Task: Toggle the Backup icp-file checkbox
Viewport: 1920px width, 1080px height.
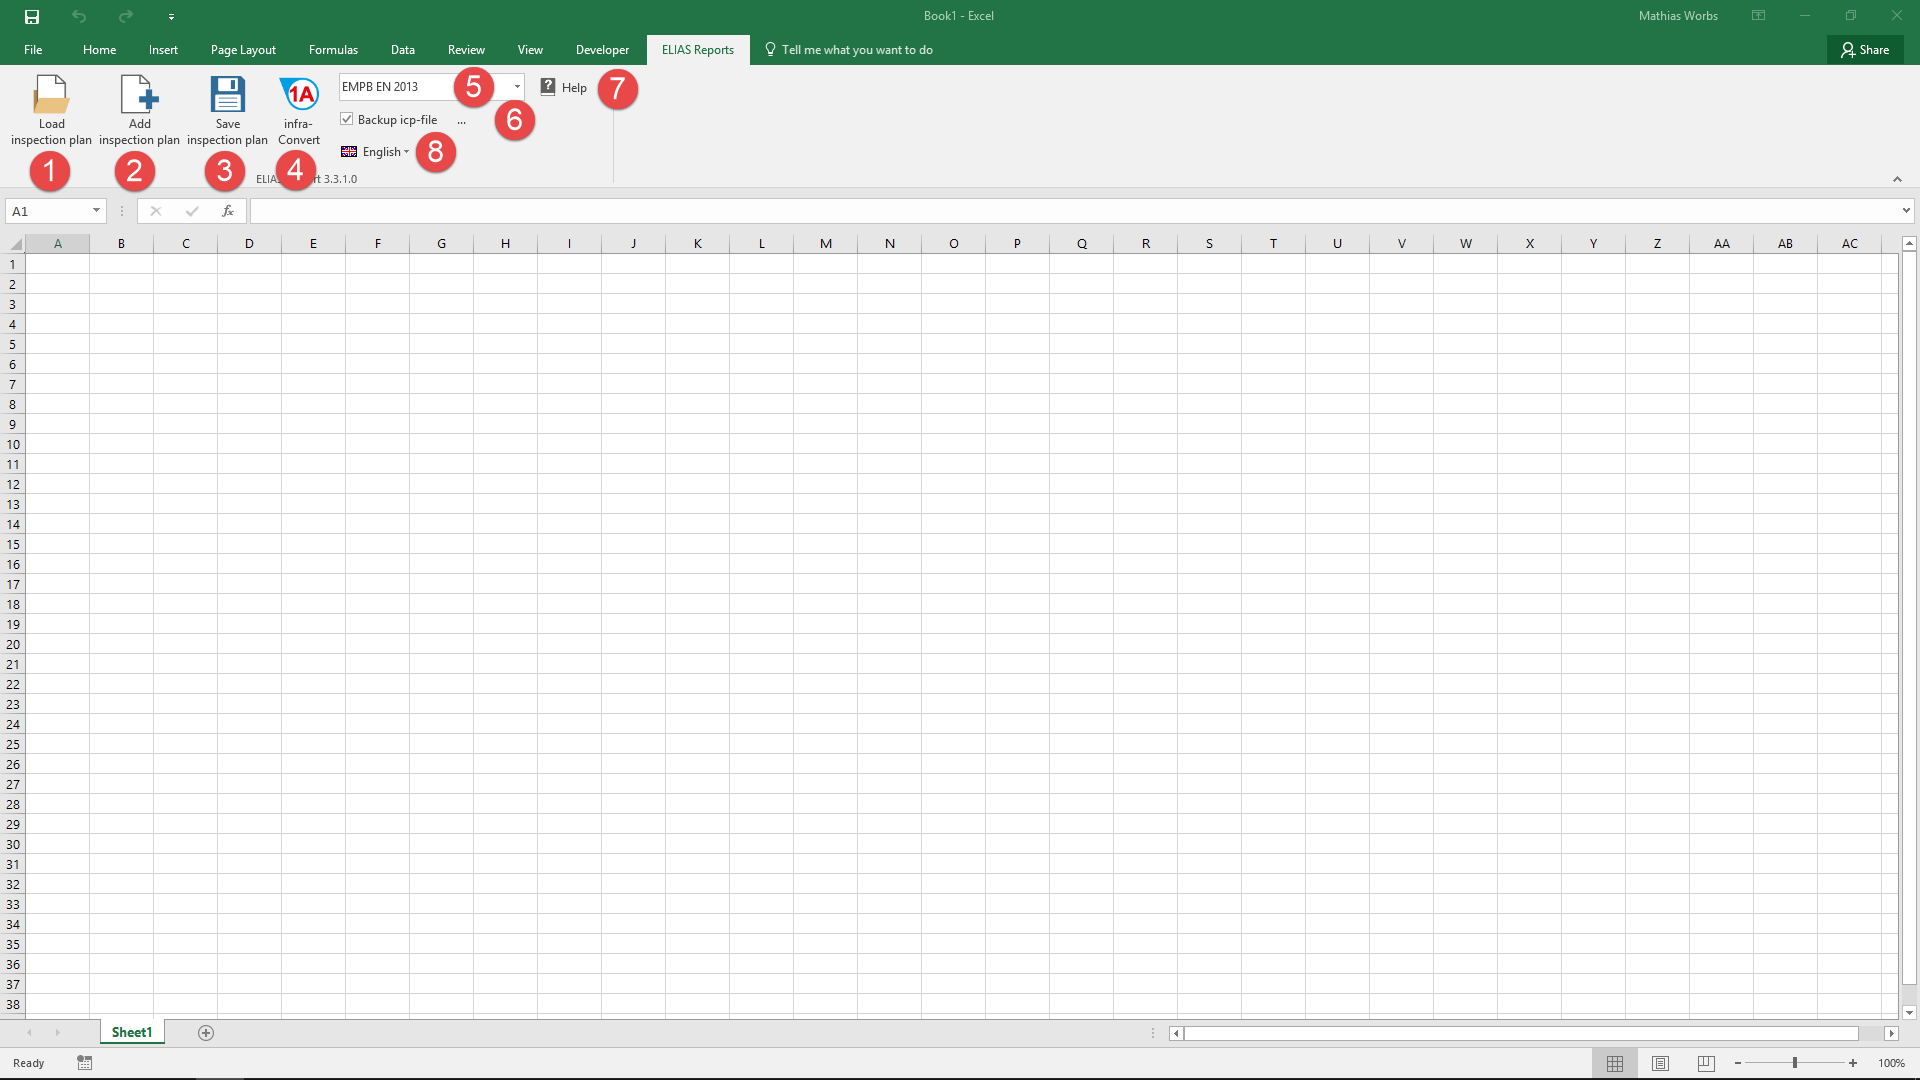Action: (x=347, y=119)
